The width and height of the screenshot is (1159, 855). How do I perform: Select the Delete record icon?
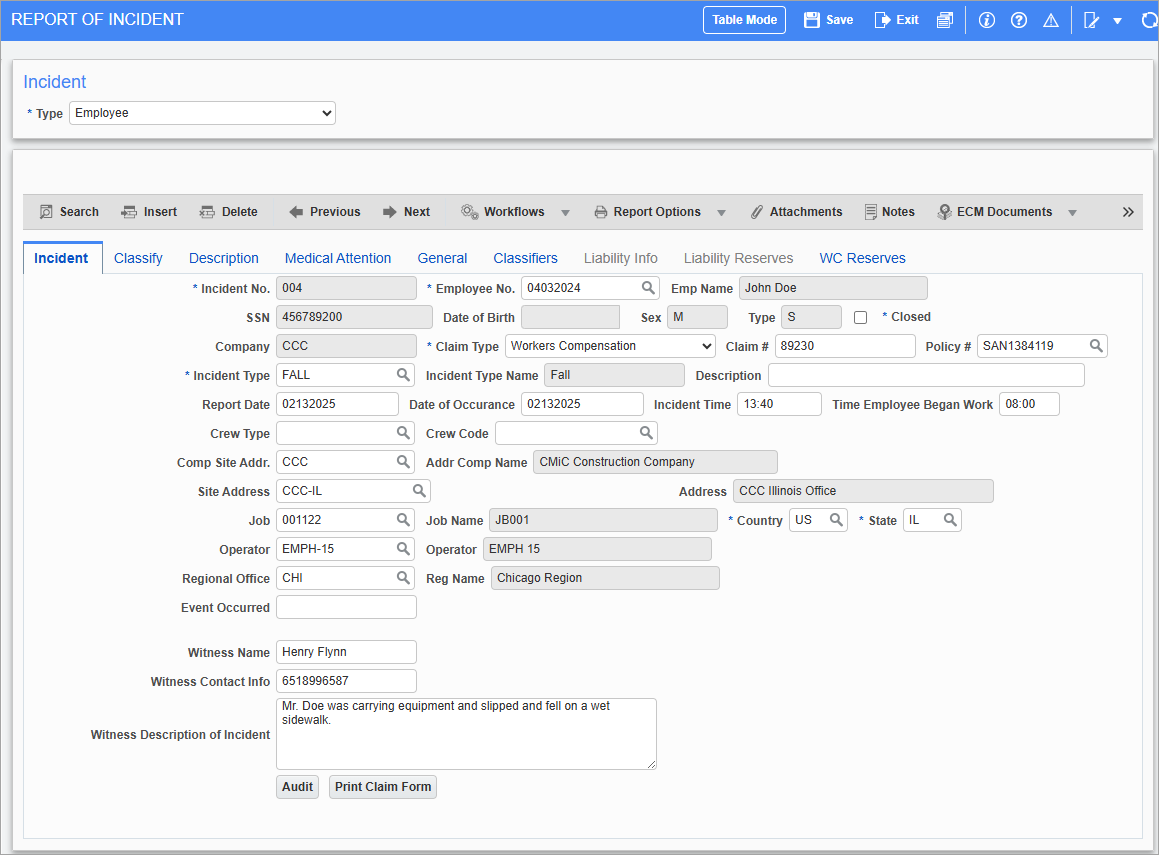pos(228,211)
